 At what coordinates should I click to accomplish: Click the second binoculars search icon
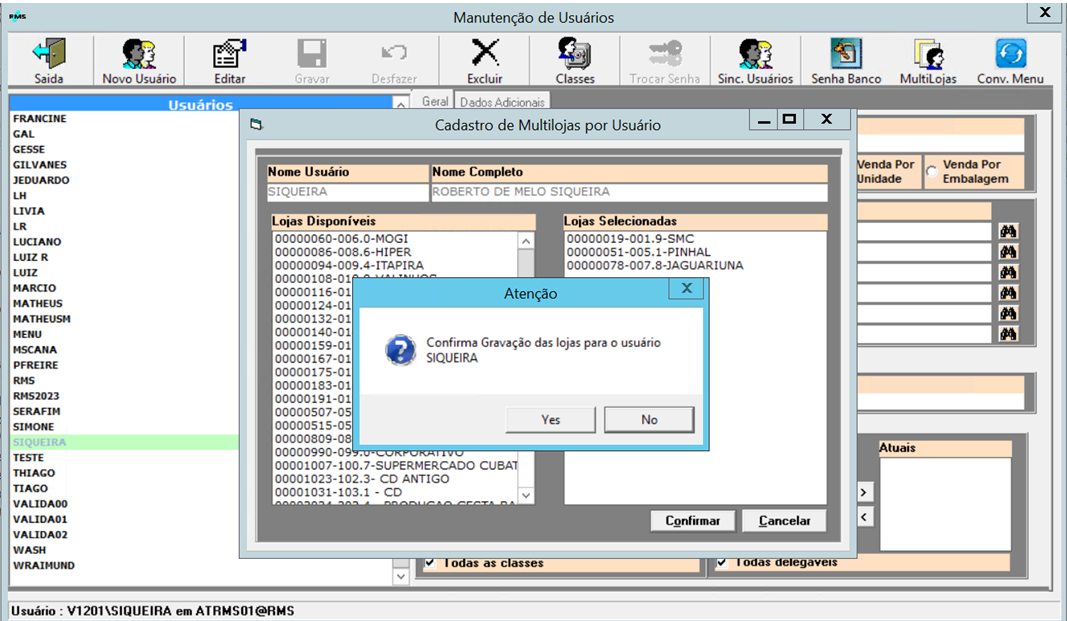[x=1008, y=252]
